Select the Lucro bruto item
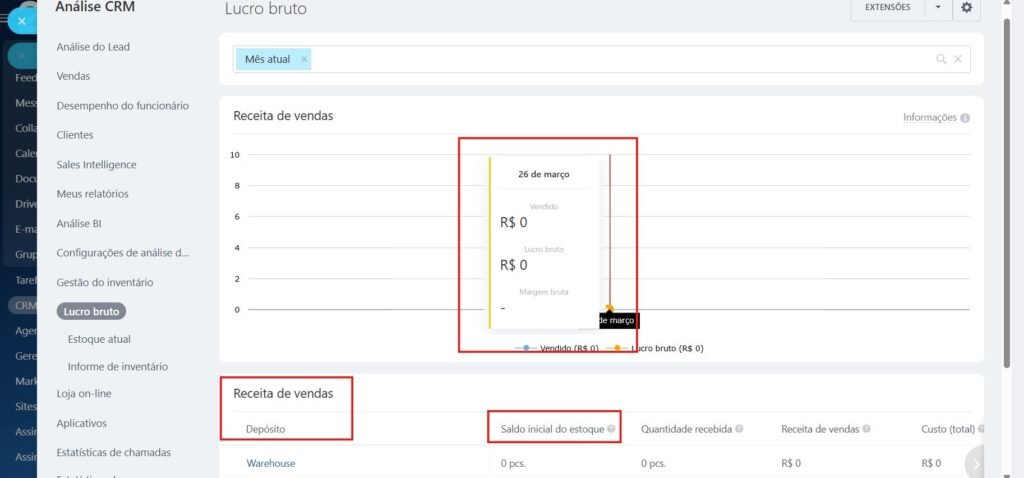The image size is (1024, 478). coord(91,311)
